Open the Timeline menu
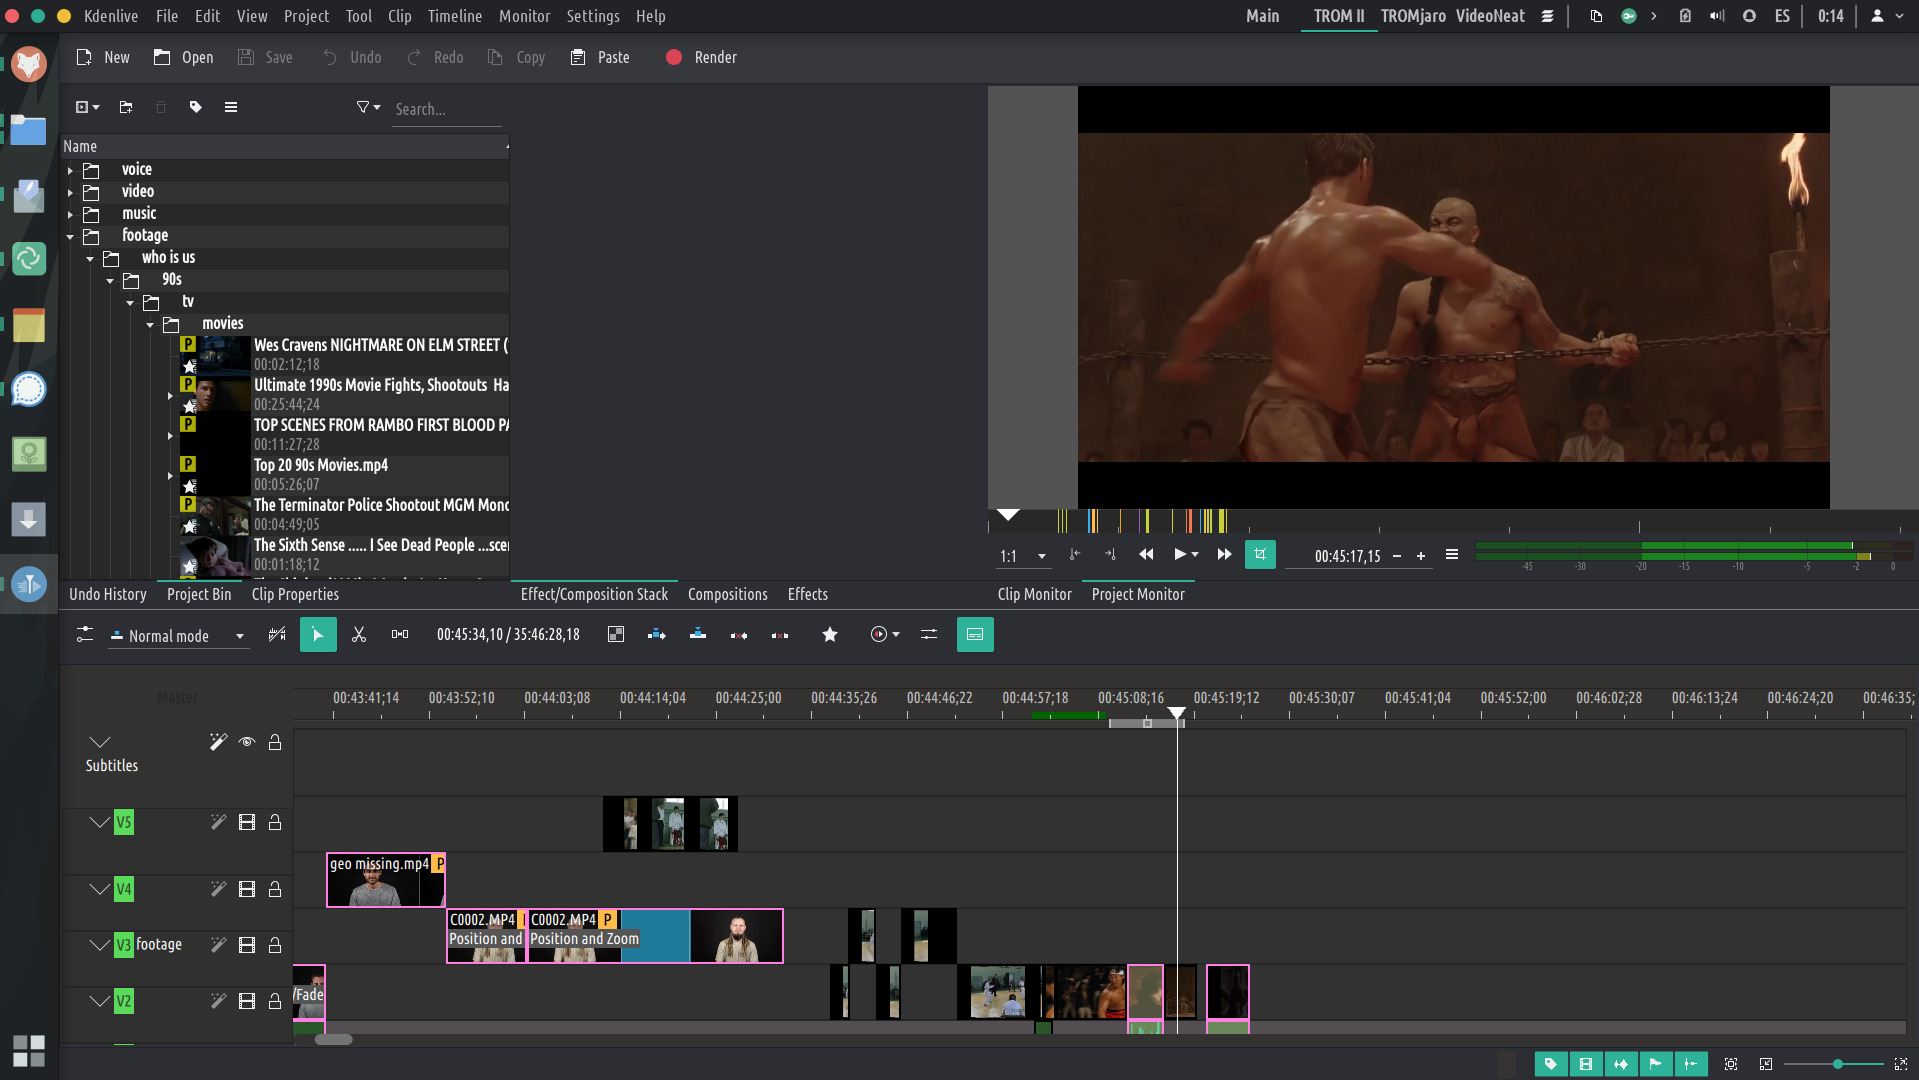Screen dimensions: 1919x1080 point(455,16)
